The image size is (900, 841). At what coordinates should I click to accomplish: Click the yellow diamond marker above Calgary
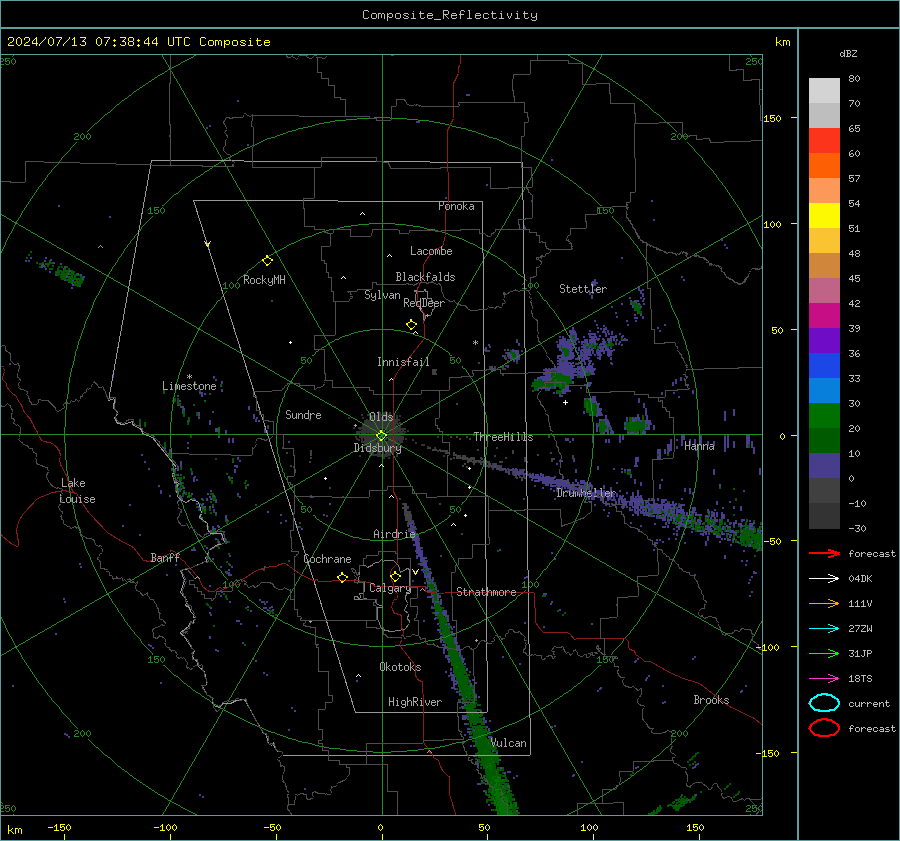coord(395,576)
